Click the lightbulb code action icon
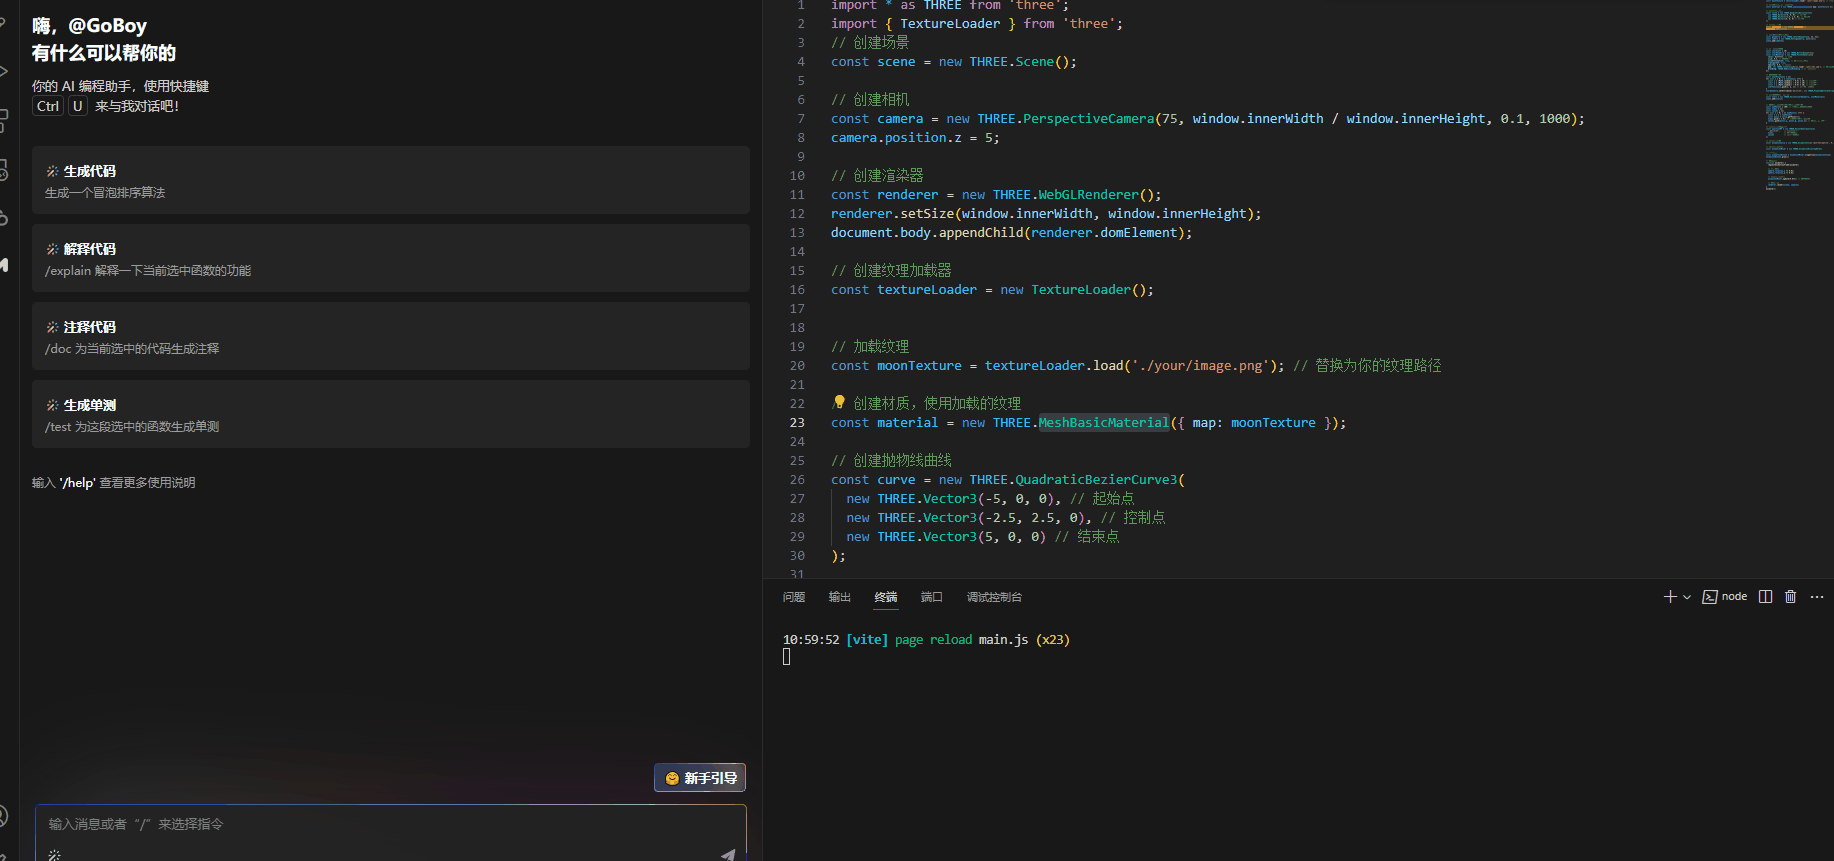Viewport: 1834px width, 861px height. pos(839,403)
